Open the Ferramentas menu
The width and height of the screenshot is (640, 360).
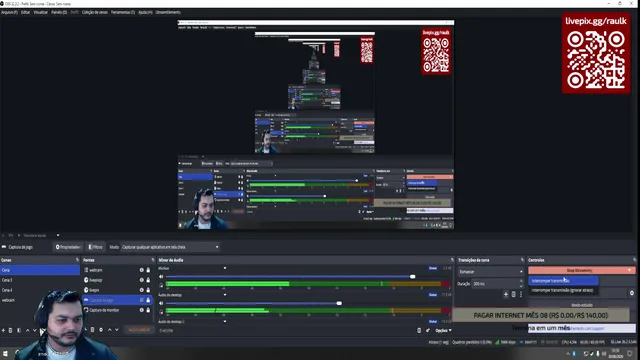(x=123, y=12)
